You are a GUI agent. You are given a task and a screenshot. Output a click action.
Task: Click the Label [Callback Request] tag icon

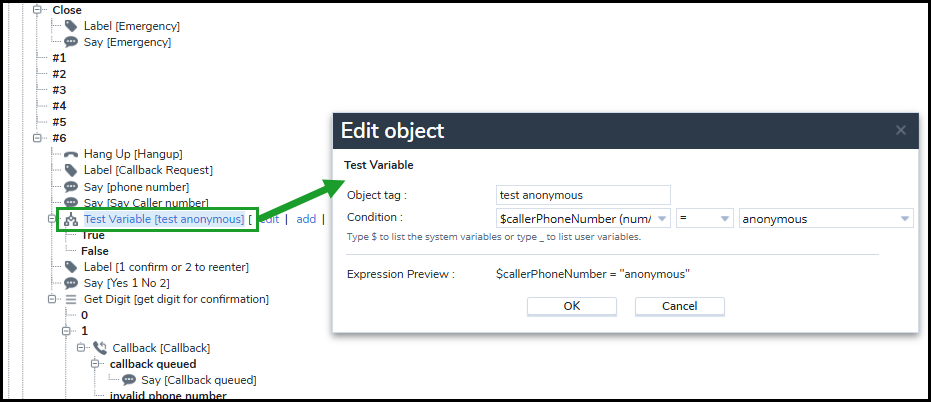71,170
